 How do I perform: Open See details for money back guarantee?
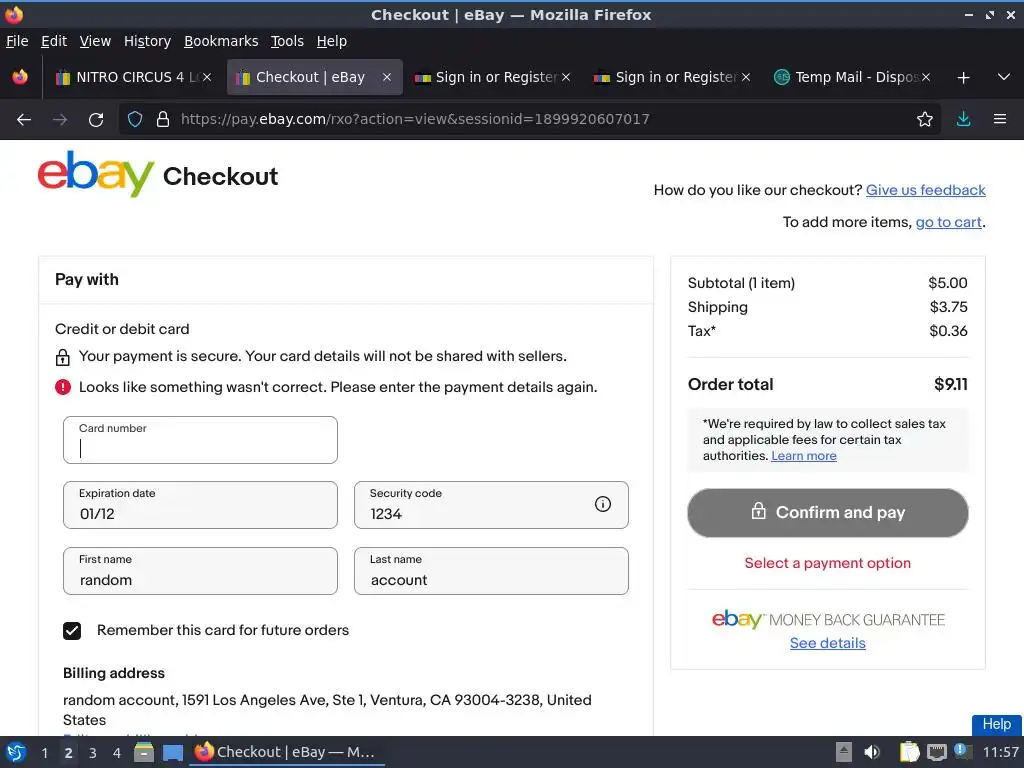(x=827, y=643)
